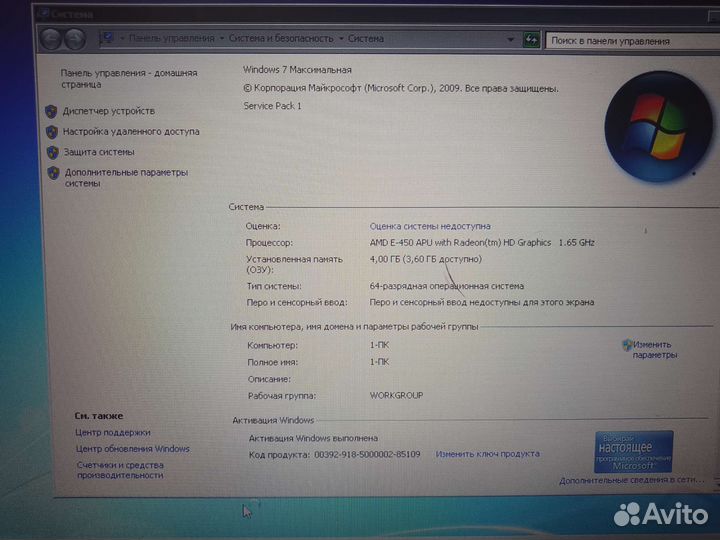This screenshot has width=720, height=540.
Task: Open Дополнительные сведения в сети link
Action: point(631,480)
